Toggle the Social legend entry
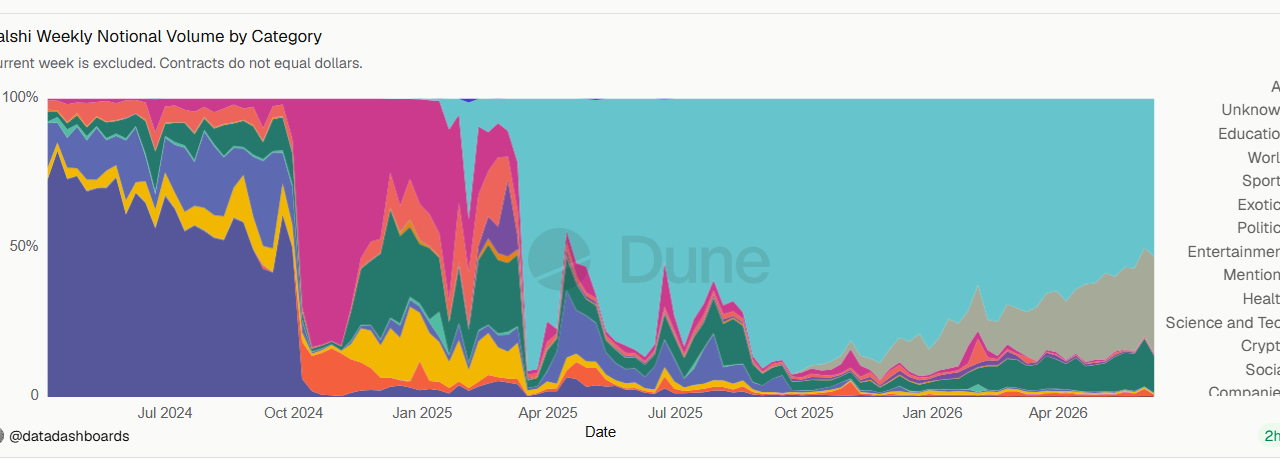The width and height of the screenshot is (1280, 459). click(x=1262, y=370)
